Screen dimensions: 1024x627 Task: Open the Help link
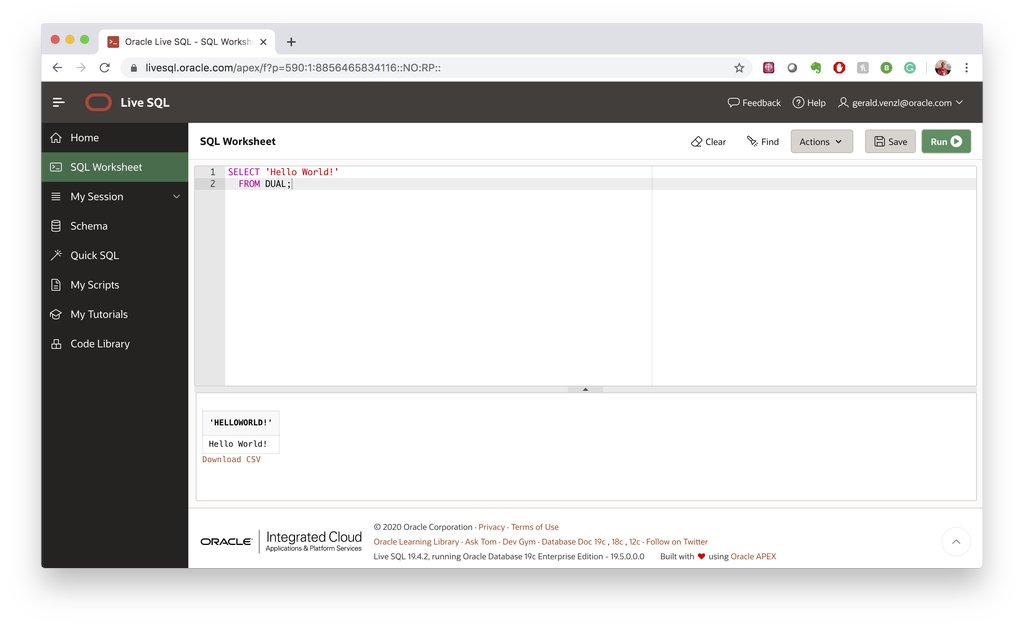[809, 103]
